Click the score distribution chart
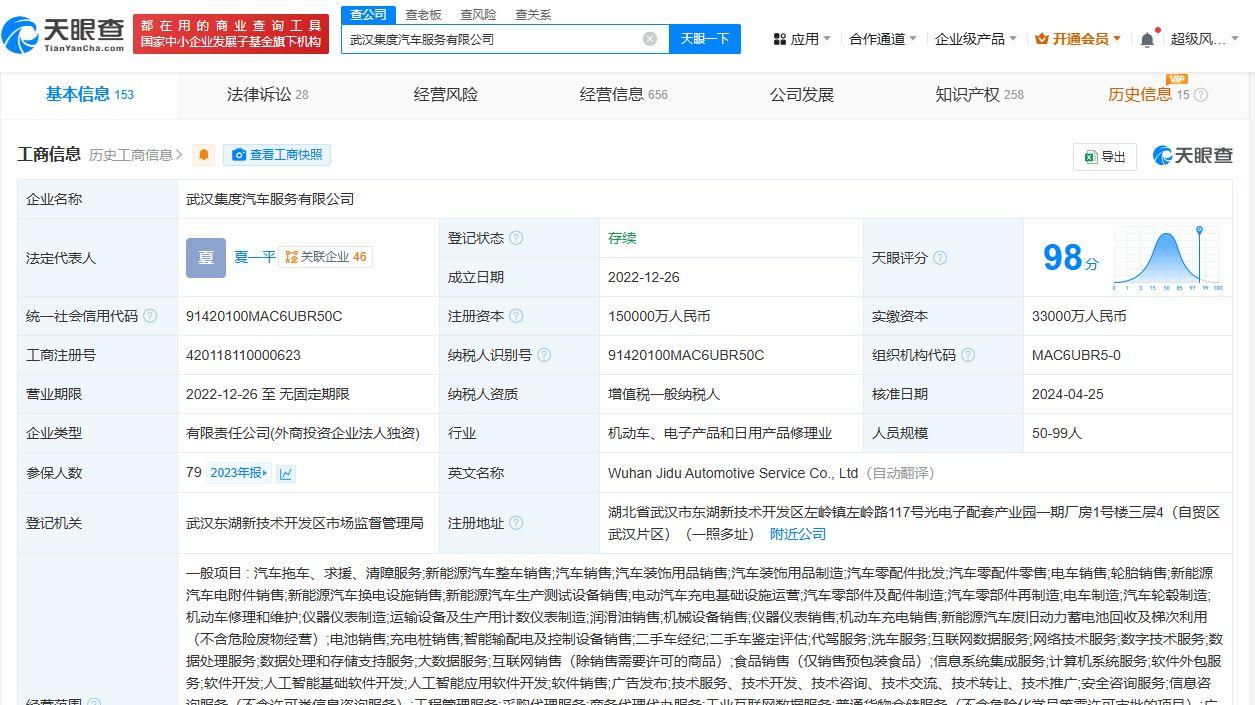Screen dimensions: 1255x705 tap(1168, 258)
